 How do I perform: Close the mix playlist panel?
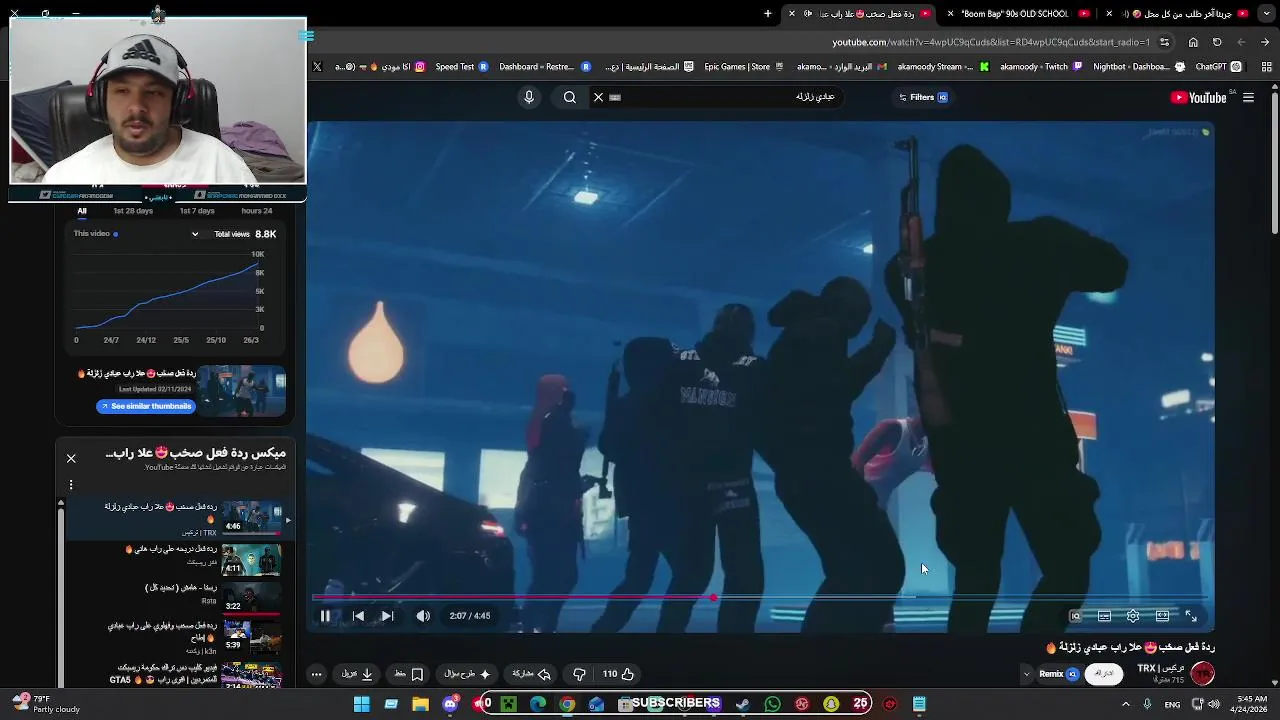pyautogui.click(x=71, y=458)
